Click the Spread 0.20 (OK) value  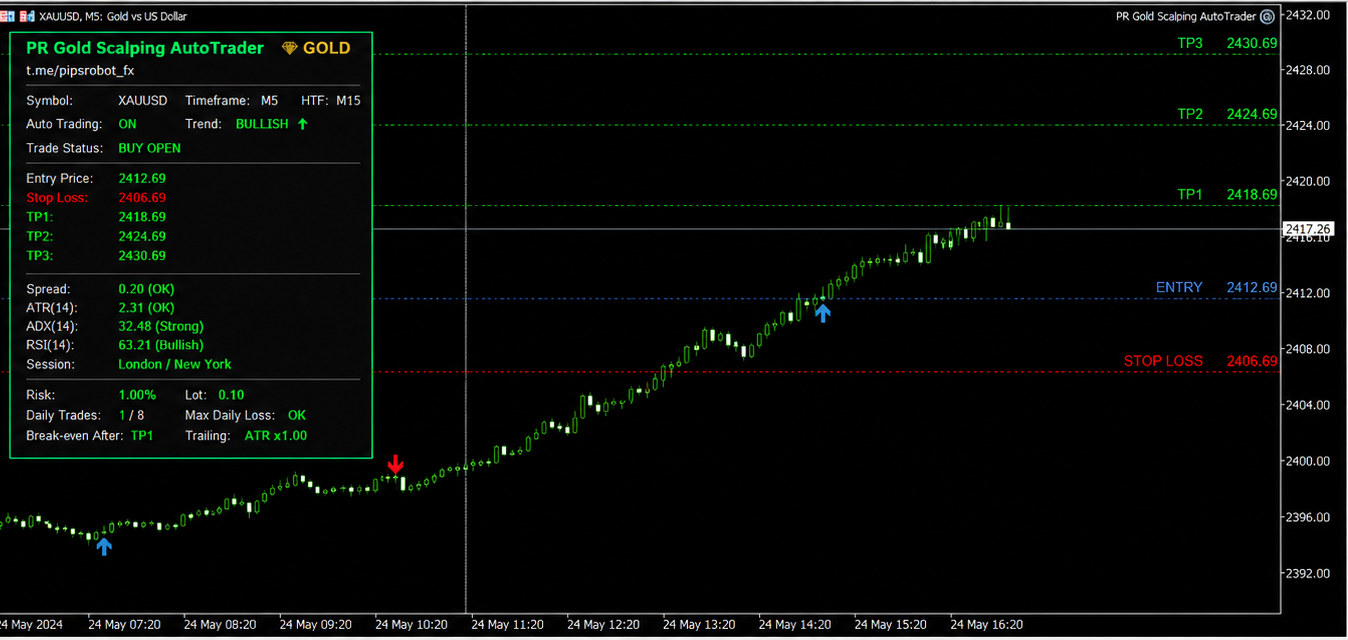tap(148, 289)
